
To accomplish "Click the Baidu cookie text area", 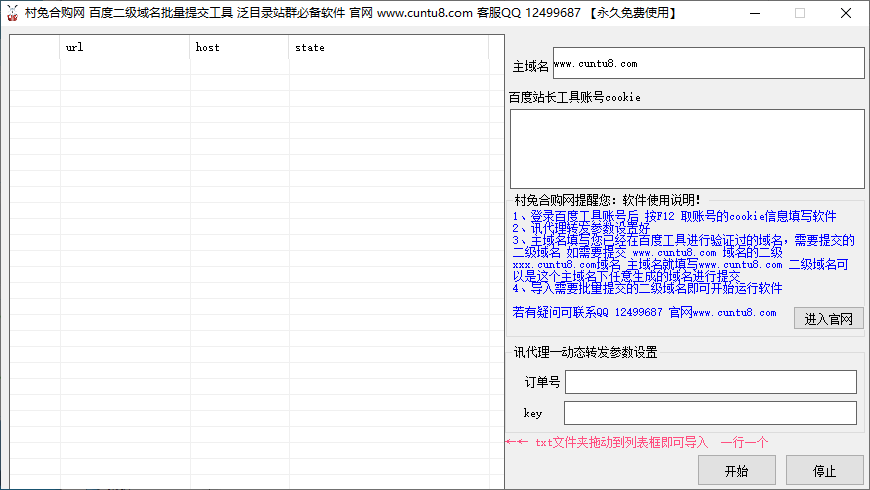I will (x=687, y=149).
